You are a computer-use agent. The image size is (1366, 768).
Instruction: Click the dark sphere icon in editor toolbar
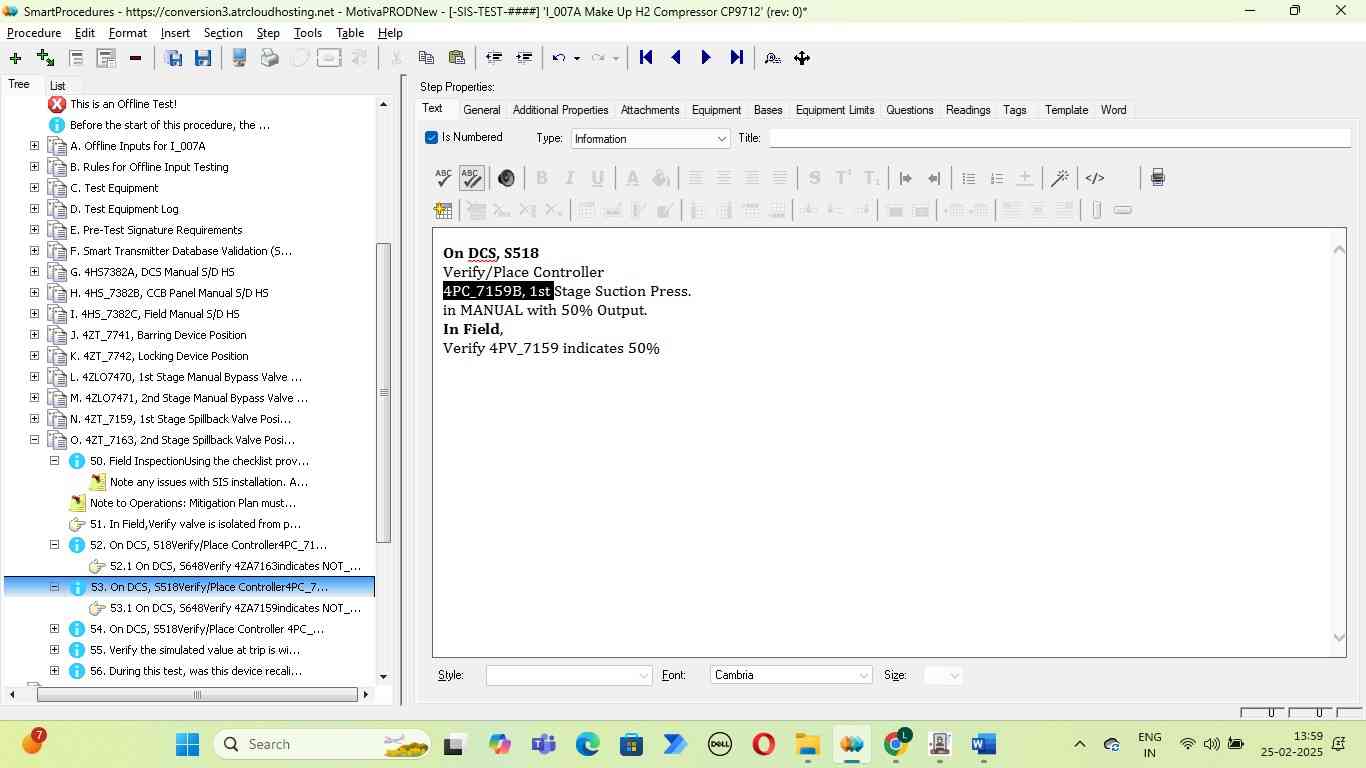[x=506, y=178]
